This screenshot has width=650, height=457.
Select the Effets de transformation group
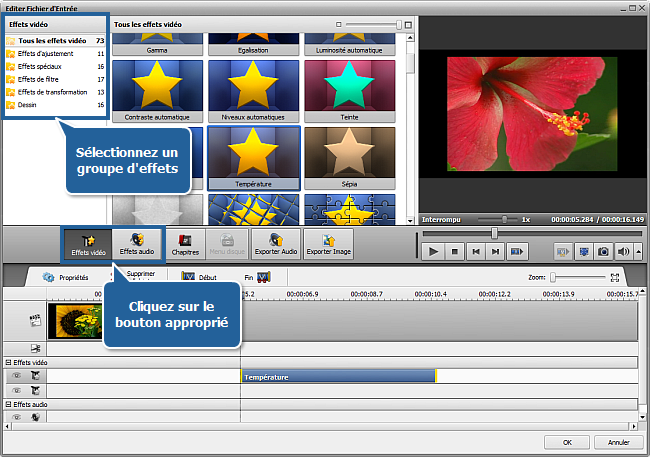[52, 91]
